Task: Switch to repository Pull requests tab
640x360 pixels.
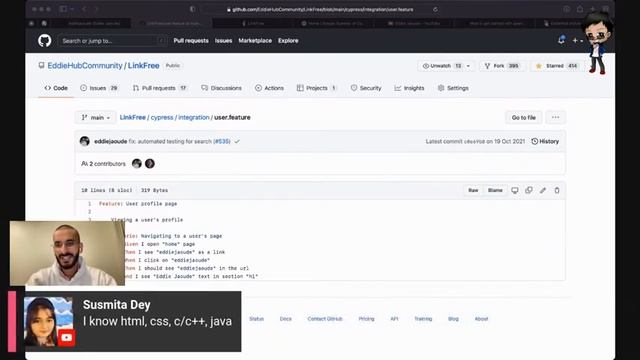Action: point(160,88)
